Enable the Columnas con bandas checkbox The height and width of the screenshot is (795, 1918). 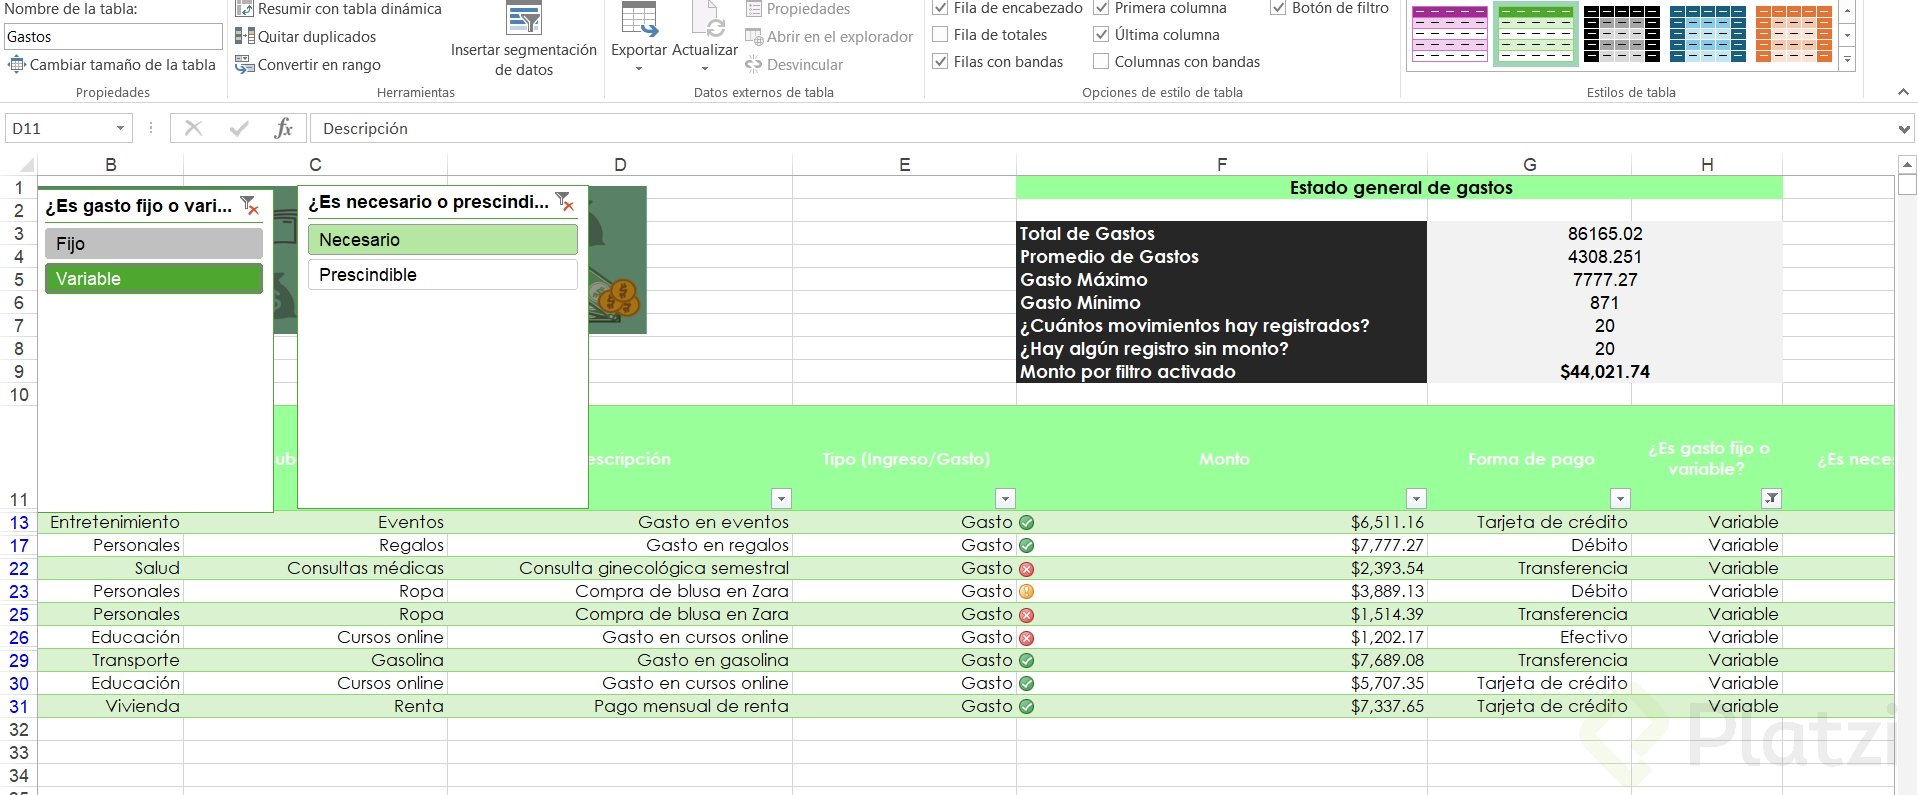1101,61
